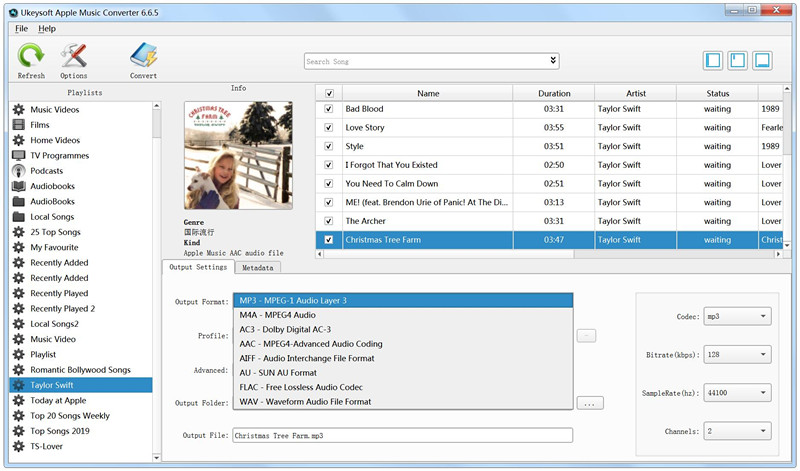Viewport: 800px width, 471px height.
Task: Click the Christmas Tree Farm album artwork
Action: coord(238,155)
